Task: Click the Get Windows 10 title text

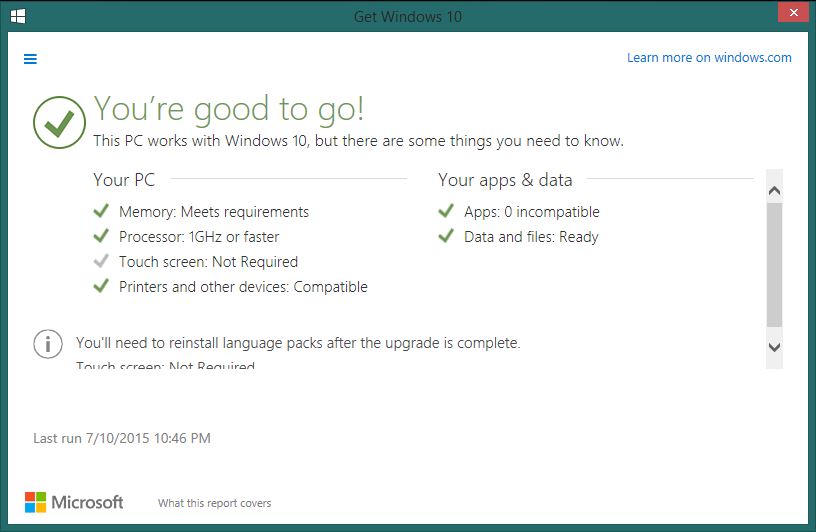Action: [408, 17]
